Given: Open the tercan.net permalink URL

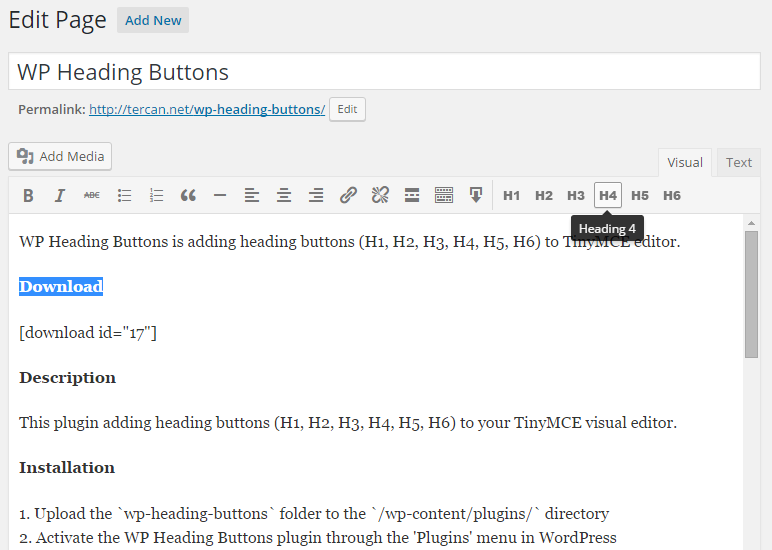Looking at the screenshot, I should tap(207, 109).
